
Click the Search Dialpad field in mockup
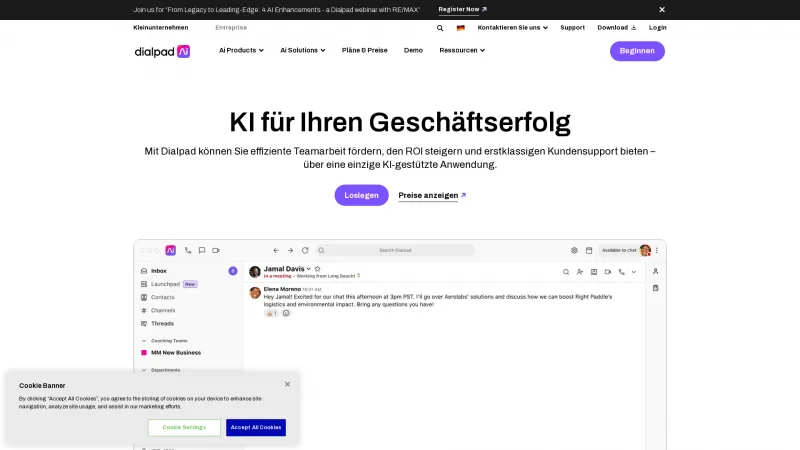point(395,251)
